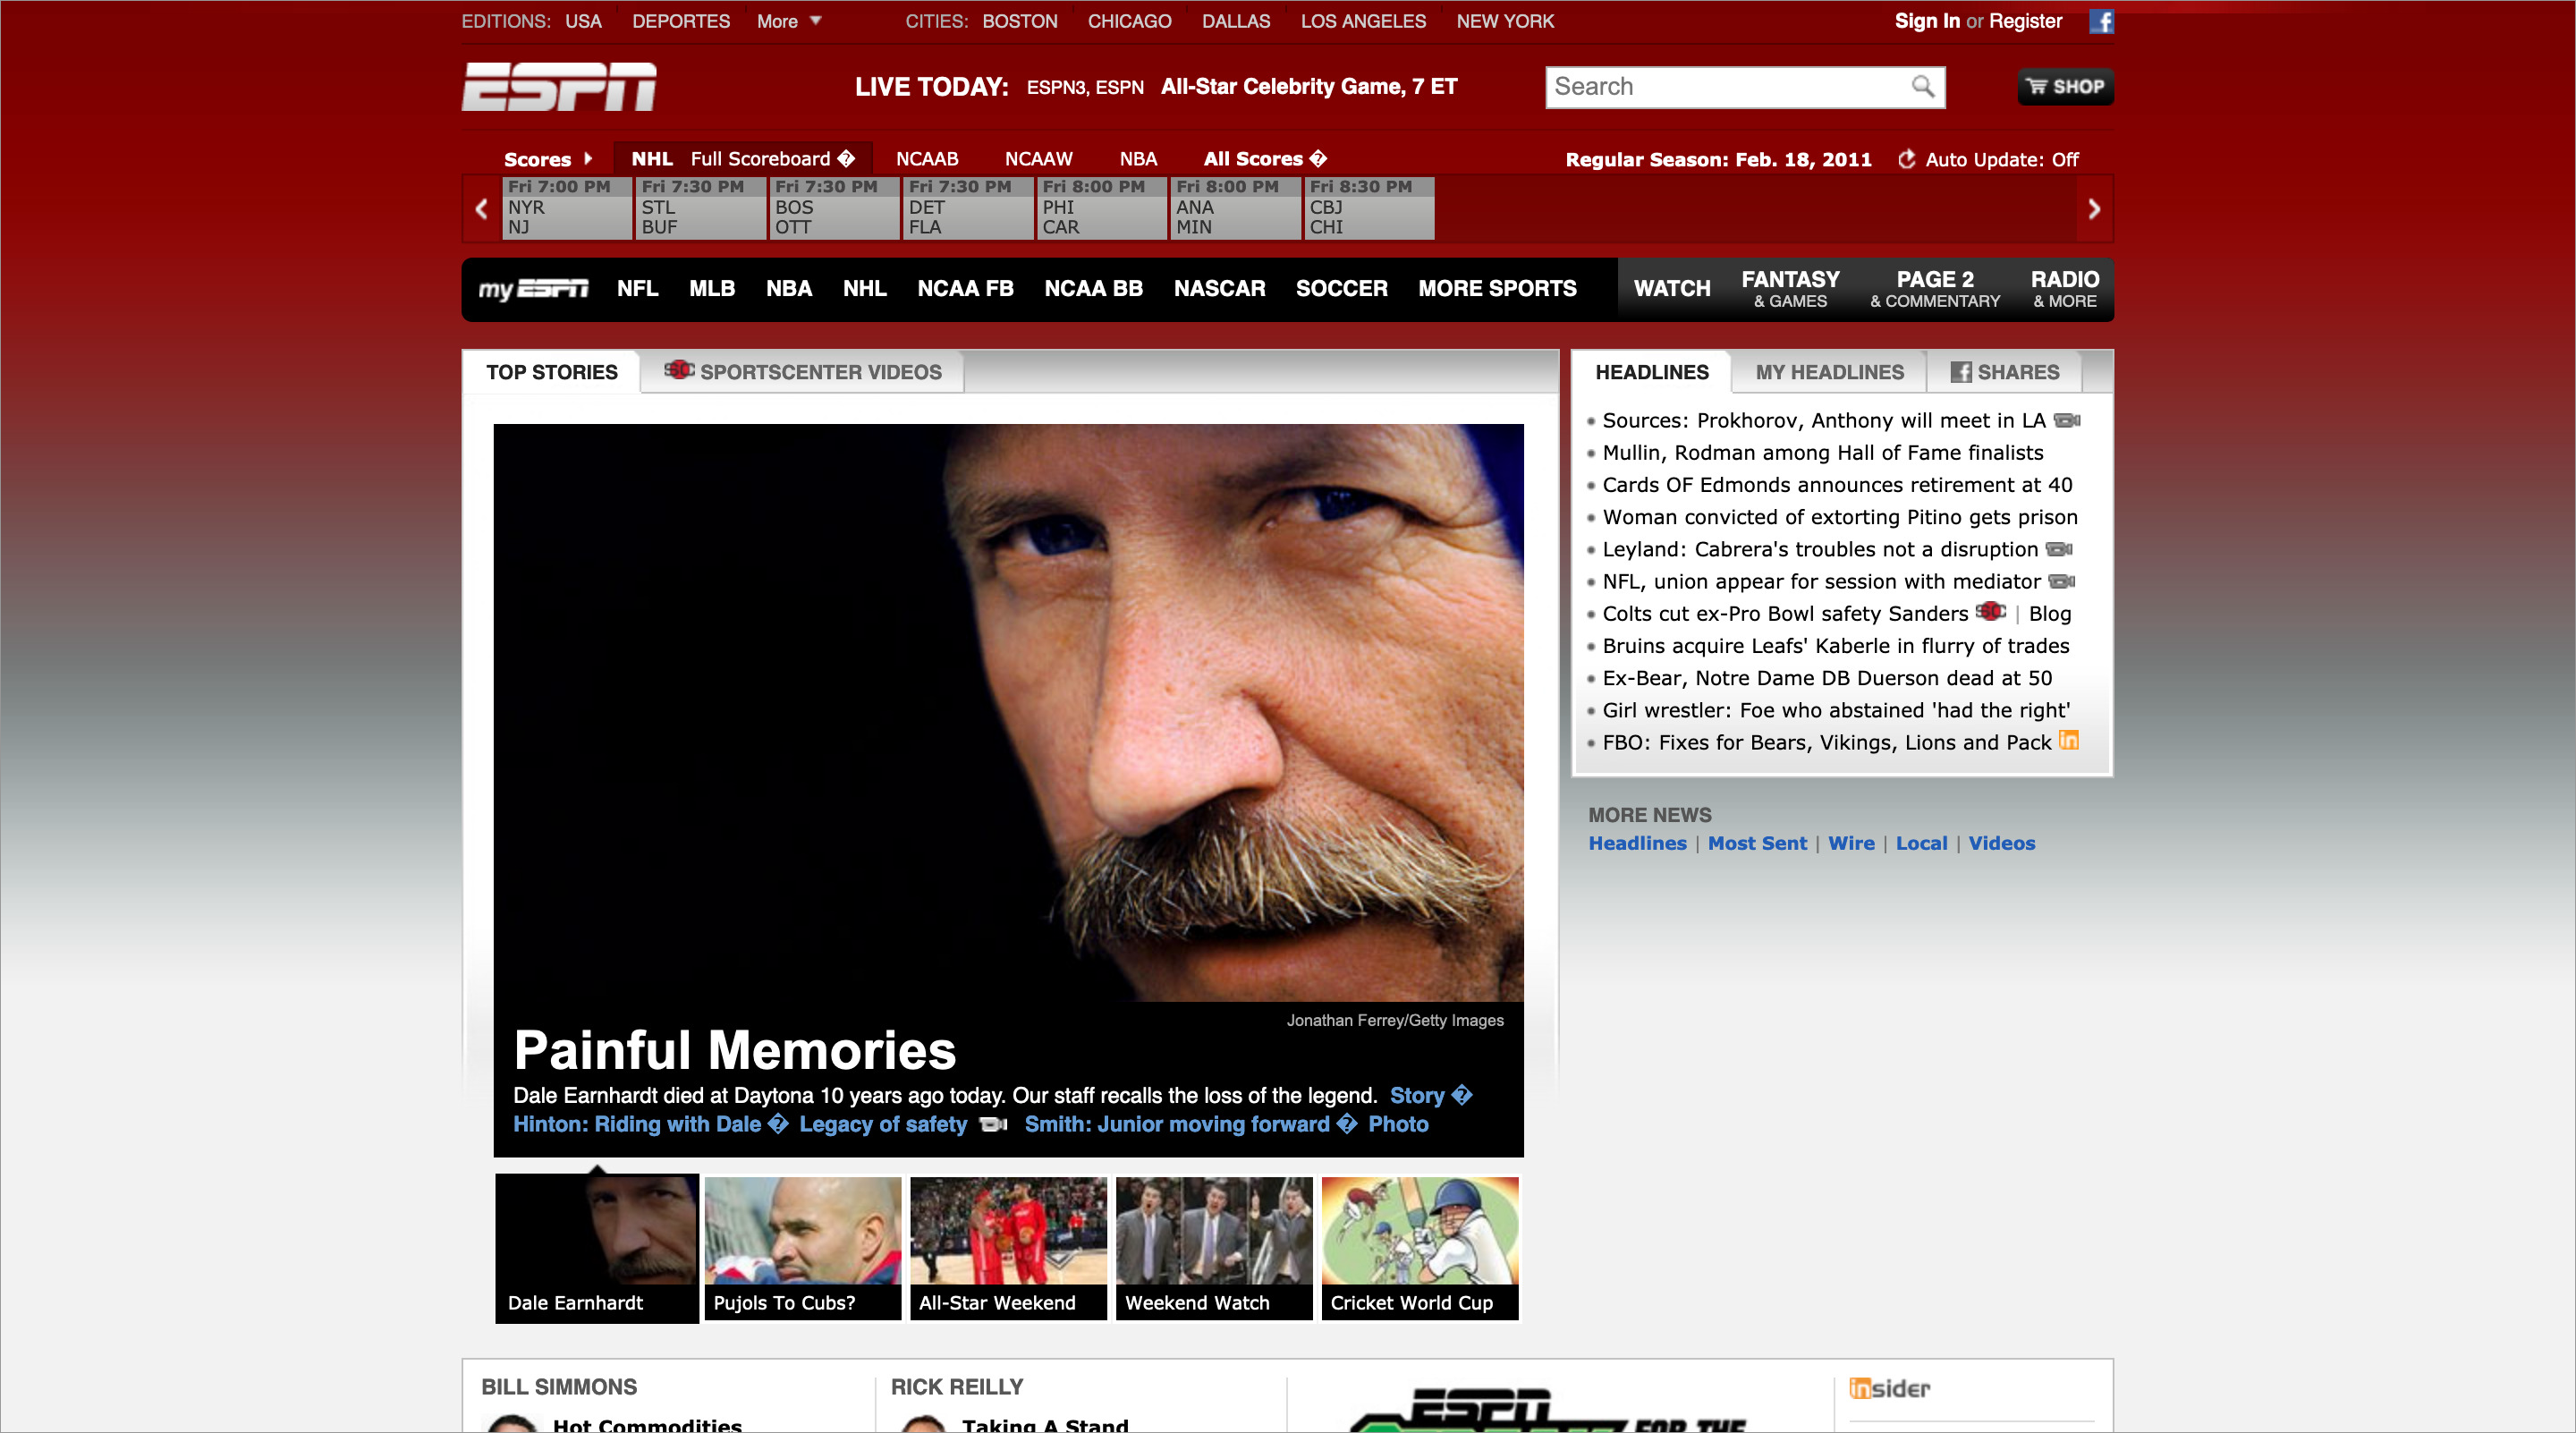Click the Search input field
2576x1433 pixels.
[x=1728, y=87]
